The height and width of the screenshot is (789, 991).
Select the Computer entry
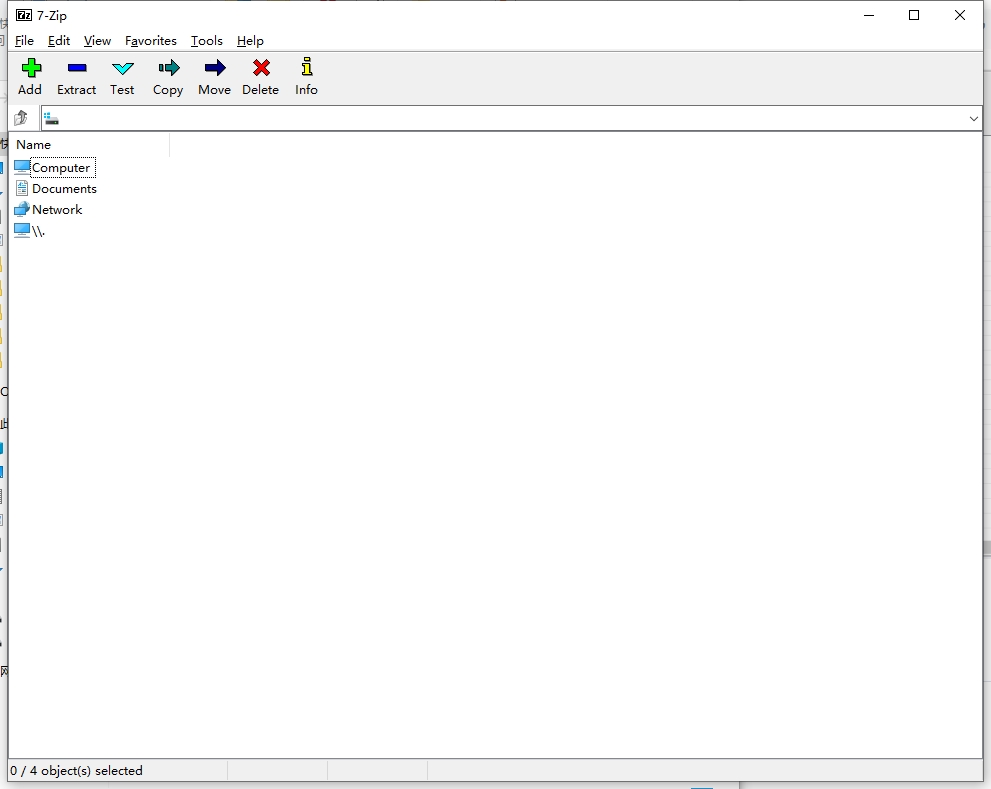click(62, 168)
